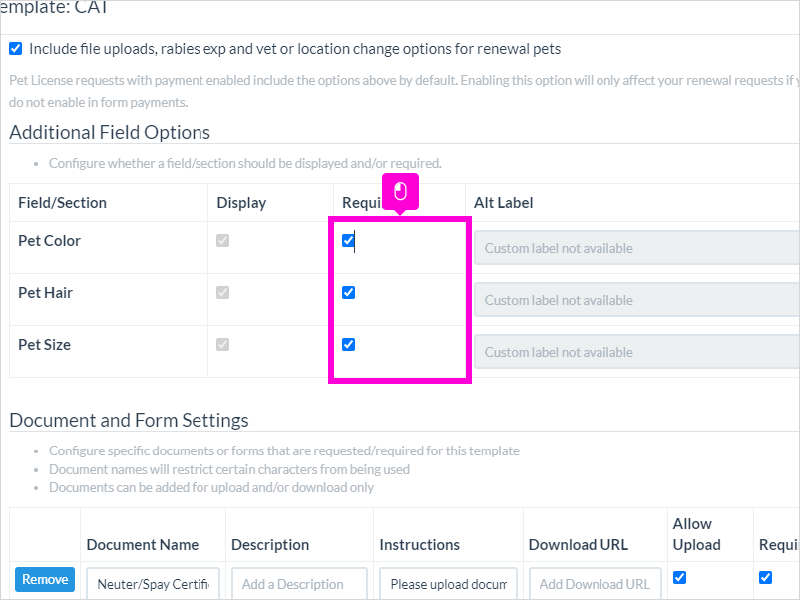Click the Add Download URL field

pos(595,584)
